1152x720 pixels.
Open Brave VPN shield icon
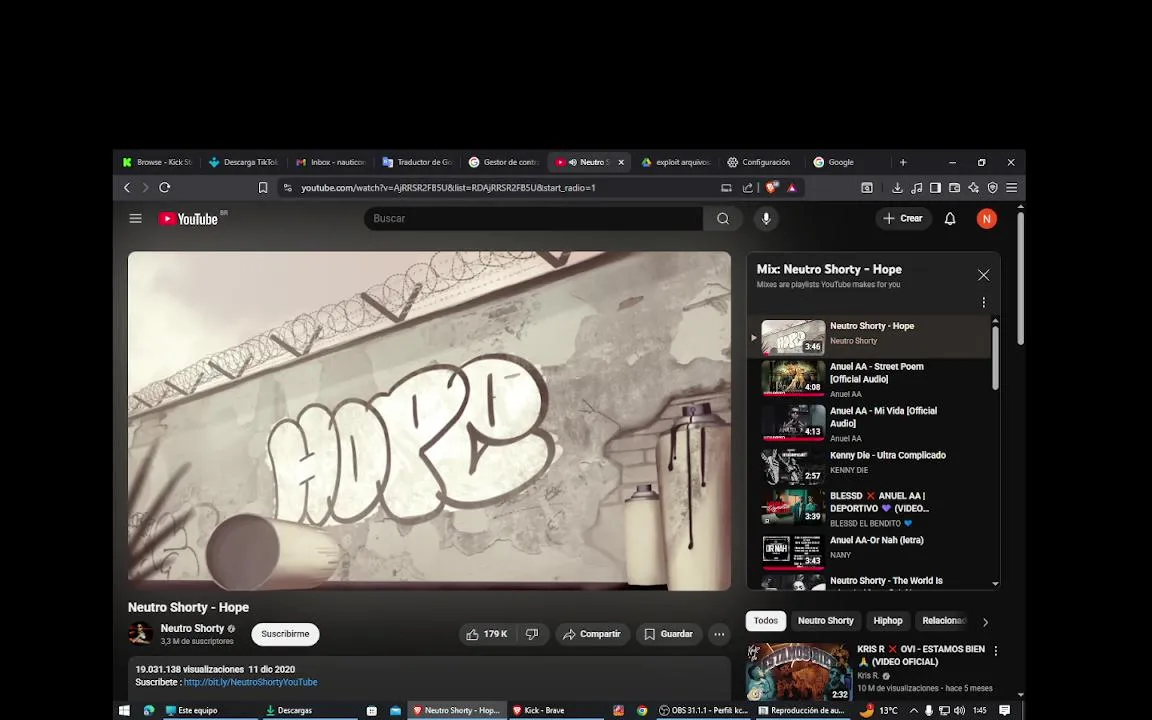point(993,188)
